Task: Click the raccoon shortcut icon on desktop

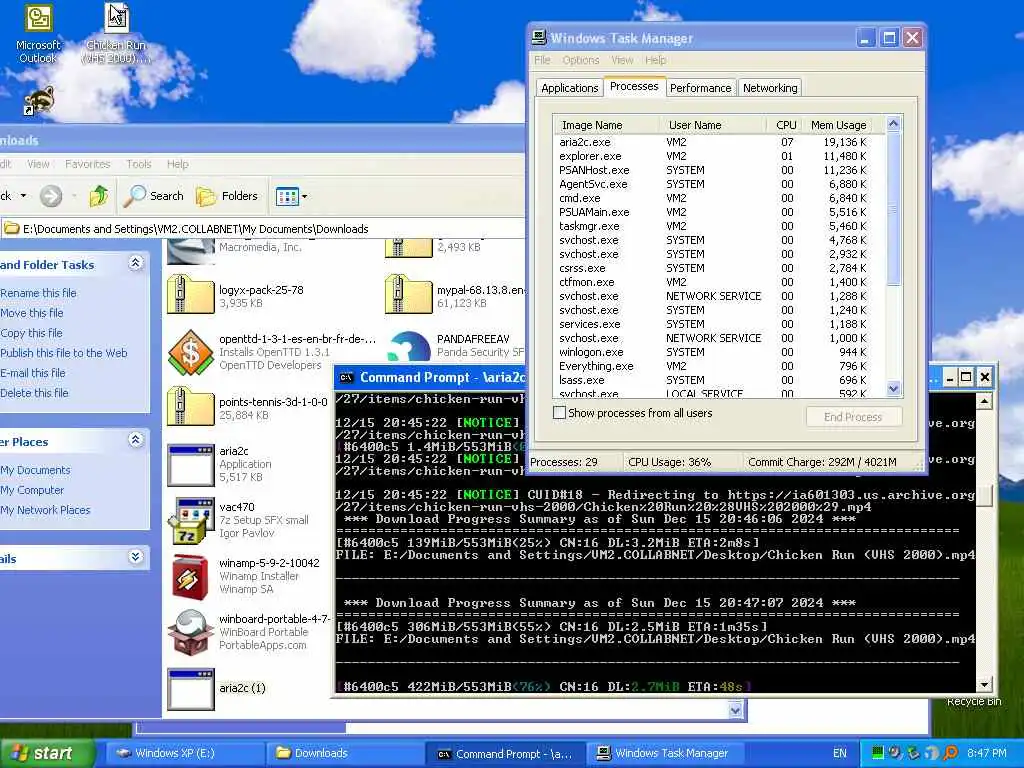Action: 39,101
